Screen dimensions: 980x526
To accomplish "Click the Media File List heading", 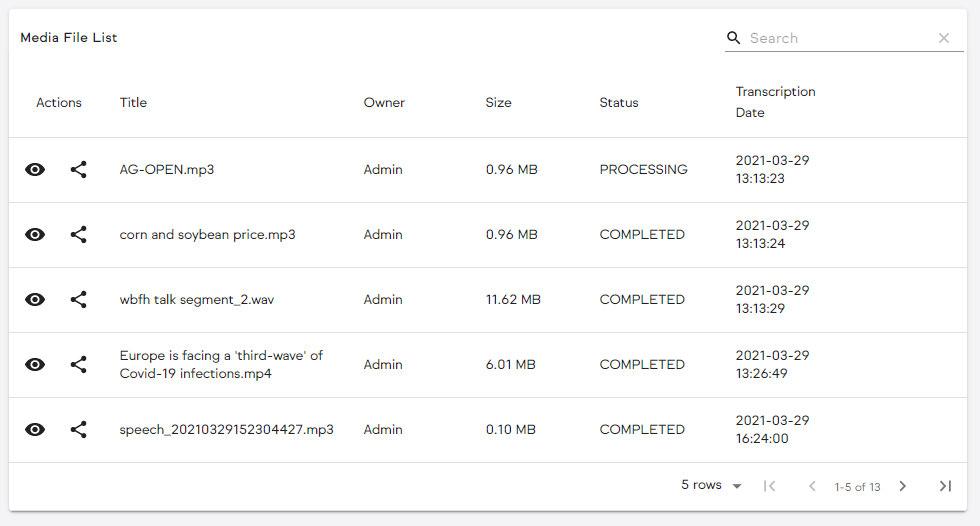I will point(69,37).
